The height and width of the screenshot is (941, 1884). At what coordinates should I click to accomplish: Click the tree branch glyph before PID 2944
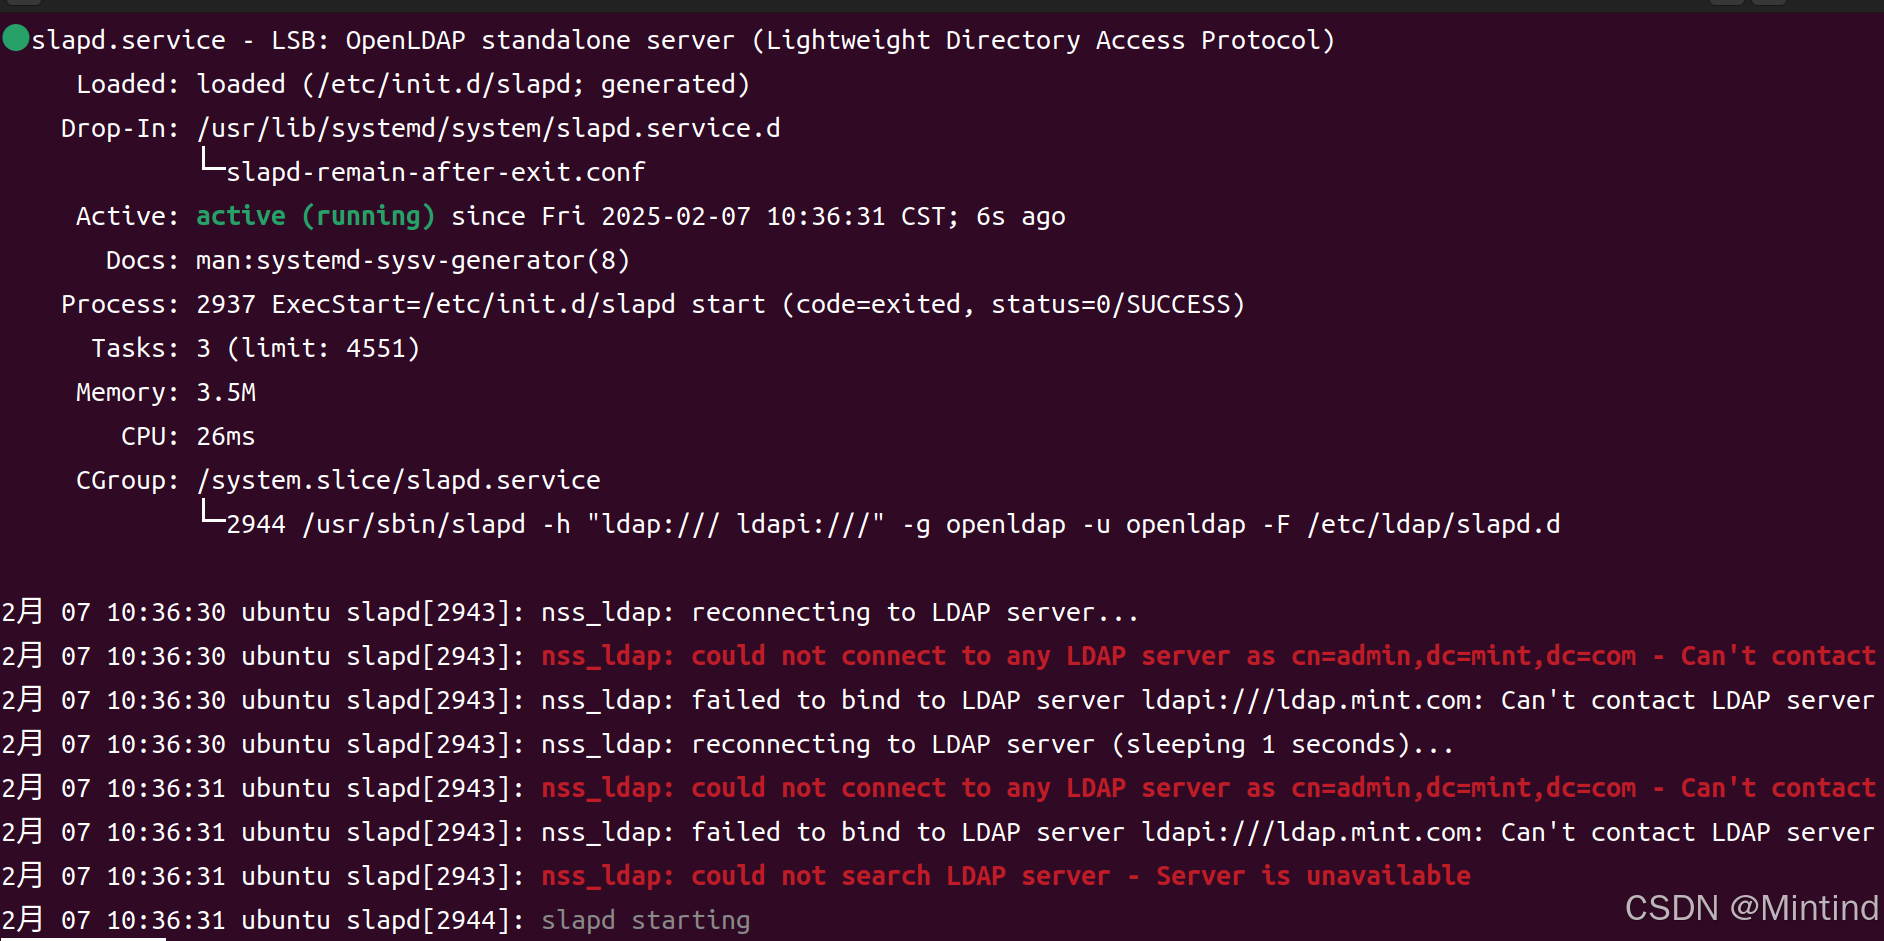[x=212, y=514]
